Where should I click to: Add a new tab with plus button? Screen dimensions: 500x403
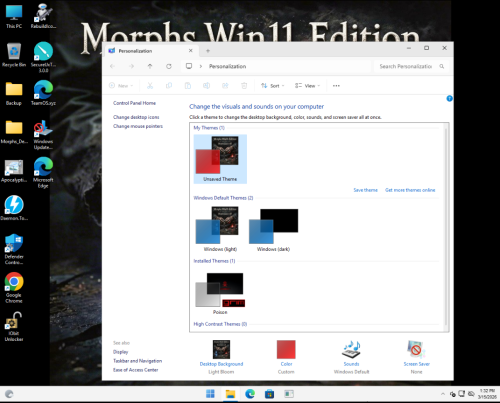coord(208,51)
